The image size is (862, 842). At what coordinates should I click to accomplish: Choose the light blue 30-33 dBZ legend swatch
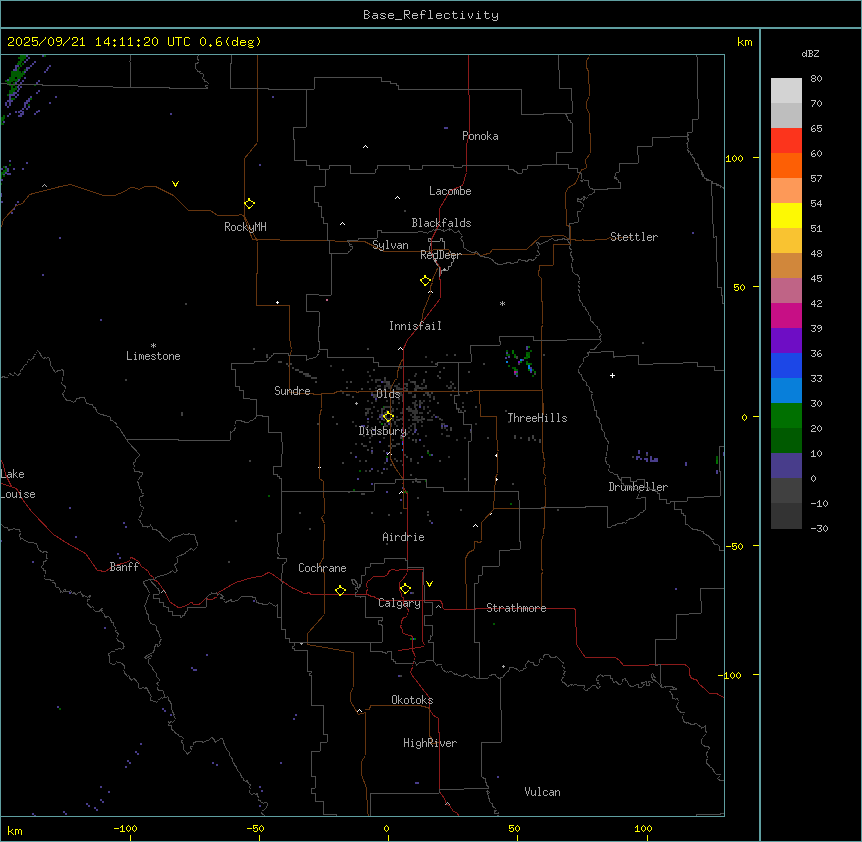tap(786, 390)
